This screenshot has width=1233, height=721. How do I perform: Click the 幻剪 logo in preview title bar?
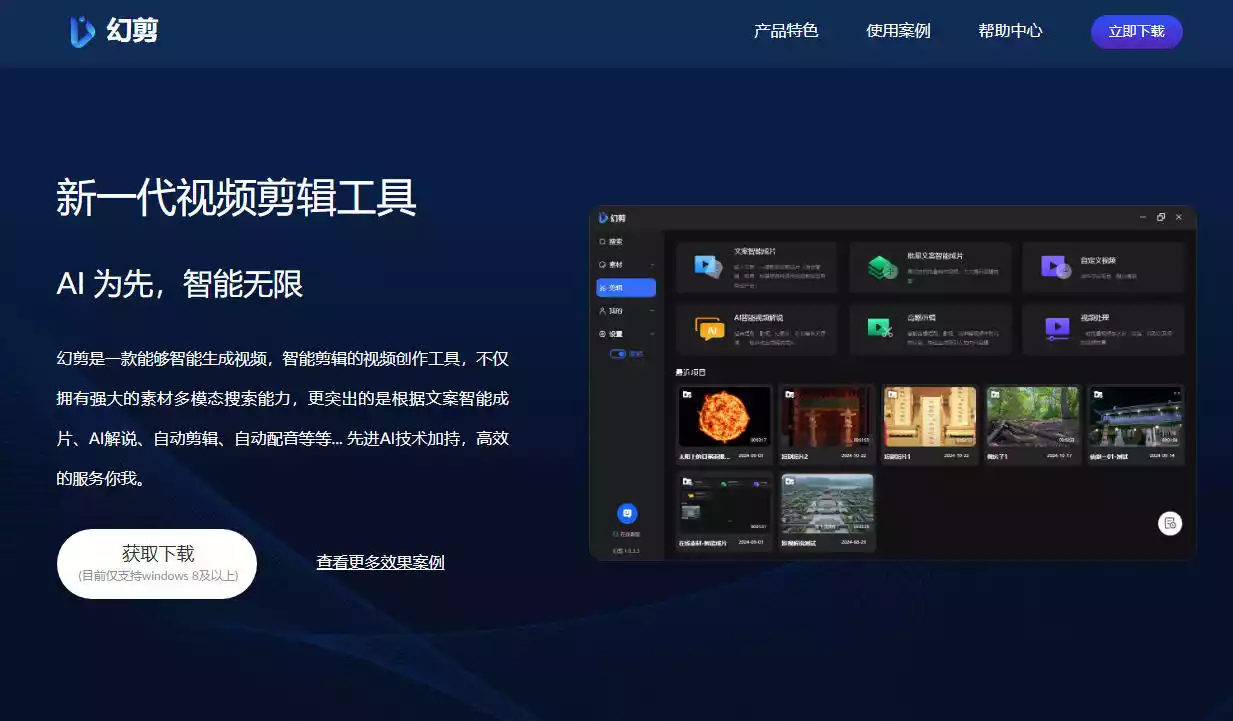pos(612,217)
